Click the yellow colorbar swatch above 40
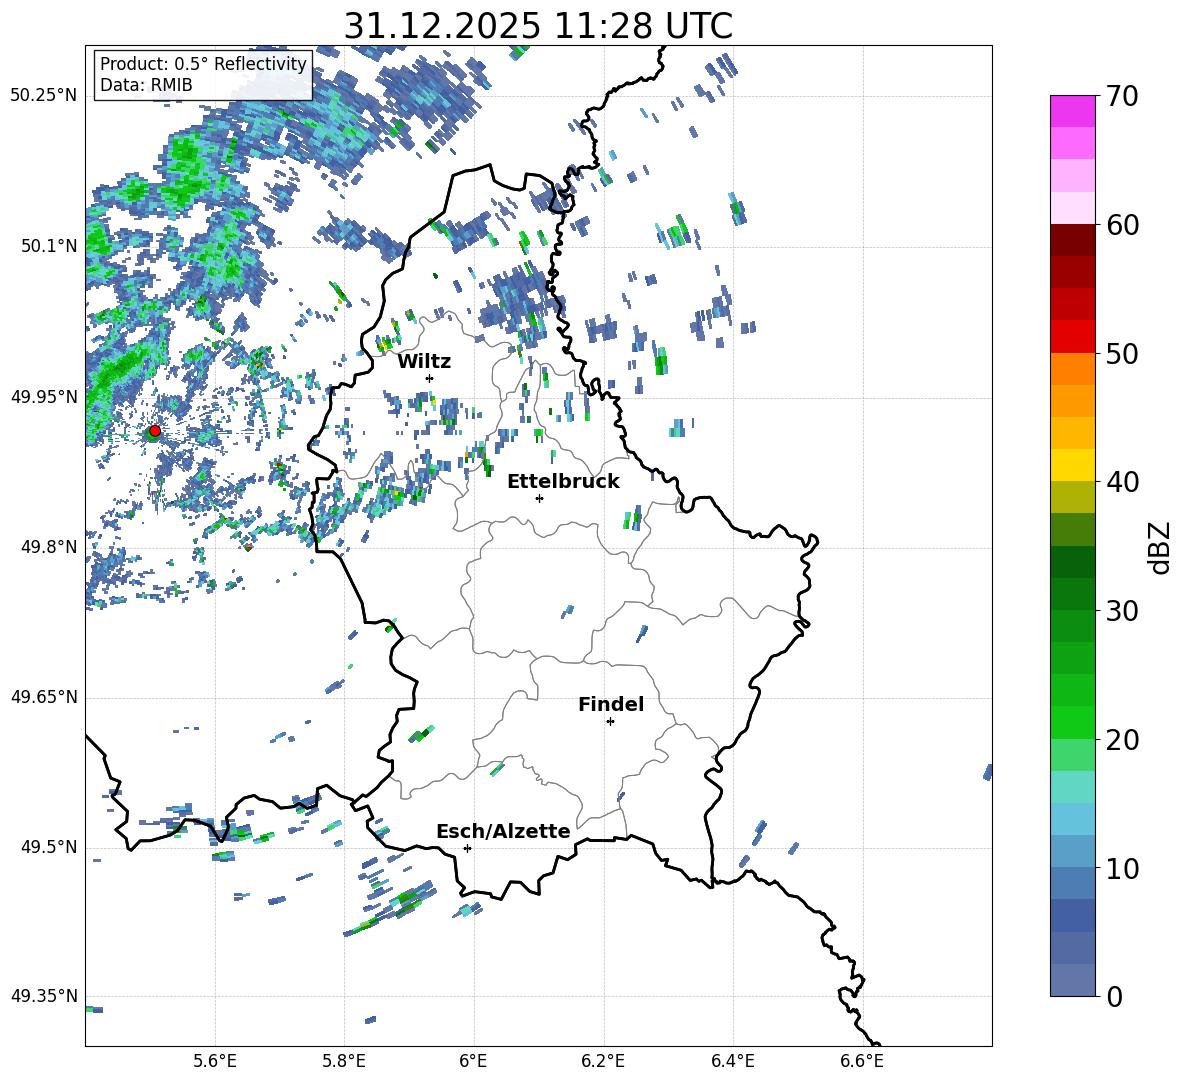This screenshot has height=1081, width=1184. tap(1073, 465)
